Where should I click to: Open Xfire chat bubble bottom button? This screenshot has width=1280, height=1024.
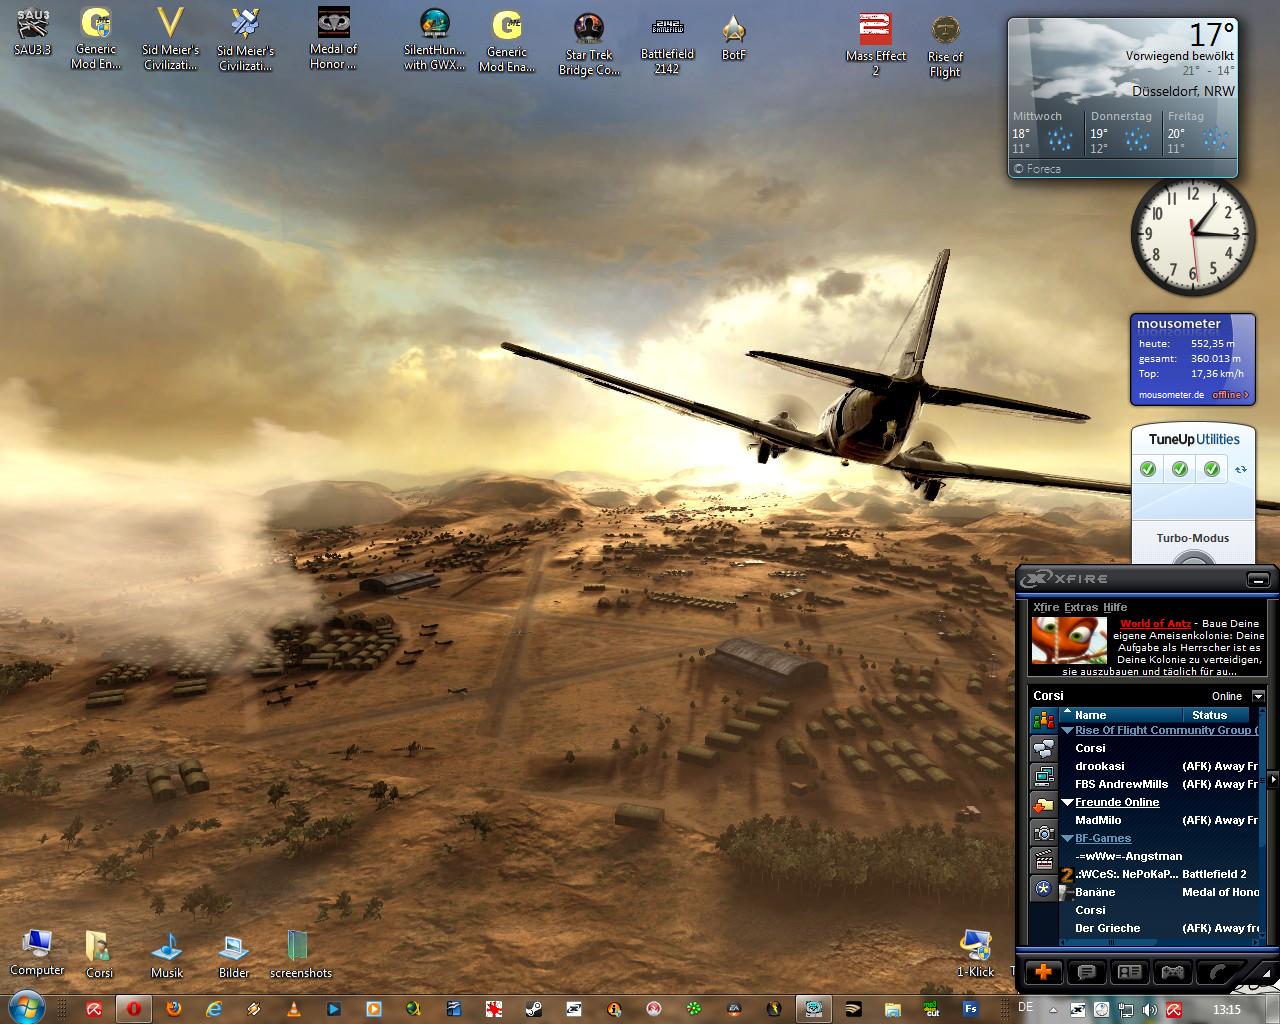tap(1086, 971)
